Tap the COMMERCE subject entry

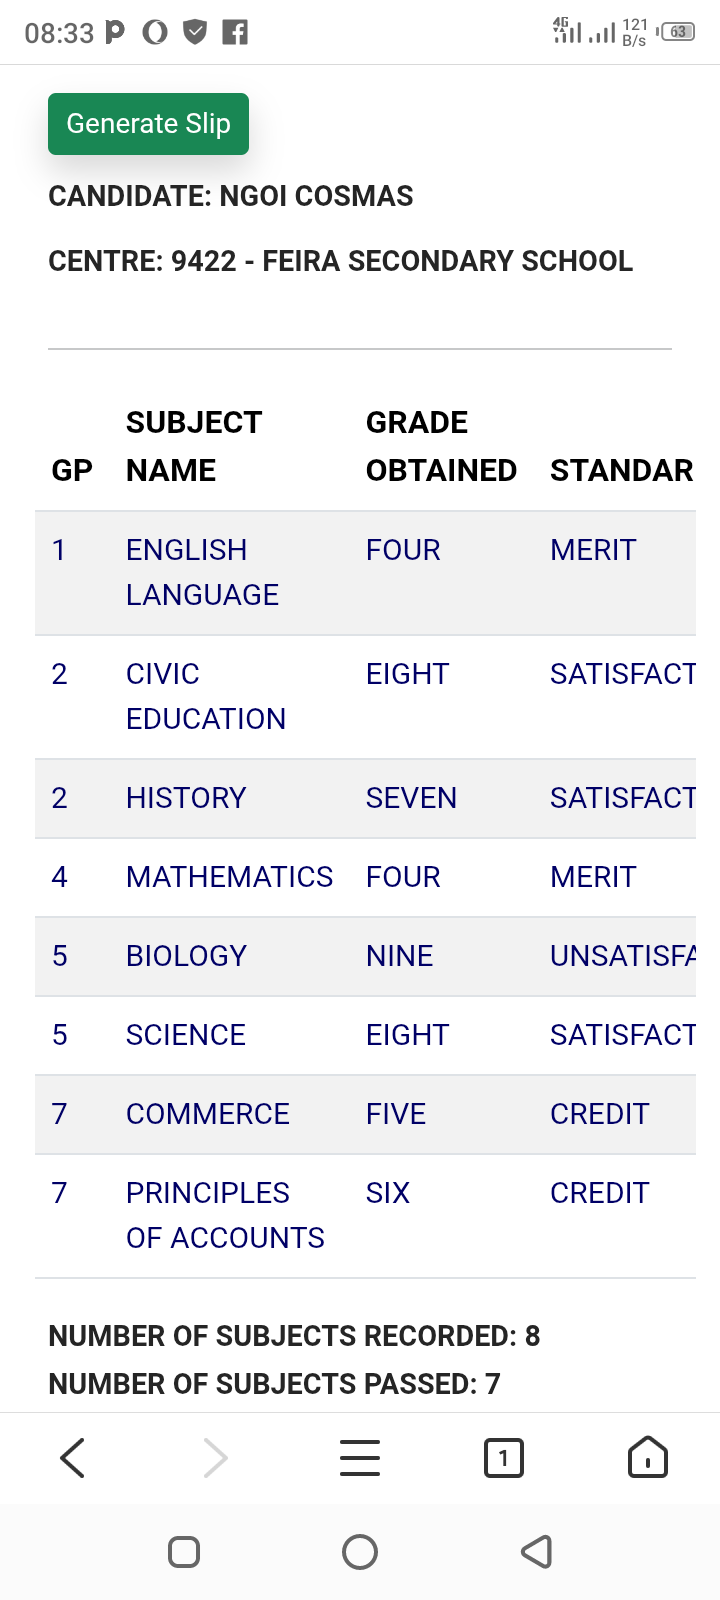click(x=207, y=1114)
